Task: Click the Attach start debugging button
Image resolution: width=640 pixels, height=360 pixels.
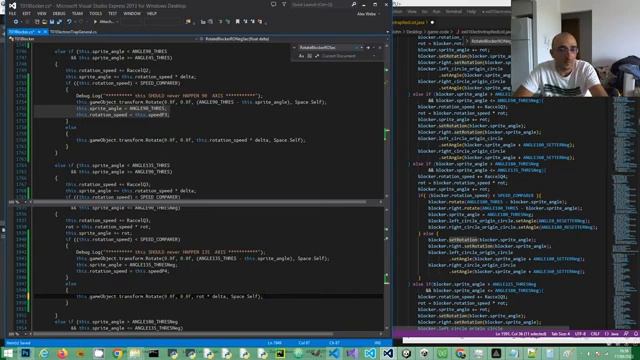Action: (105, 22)
